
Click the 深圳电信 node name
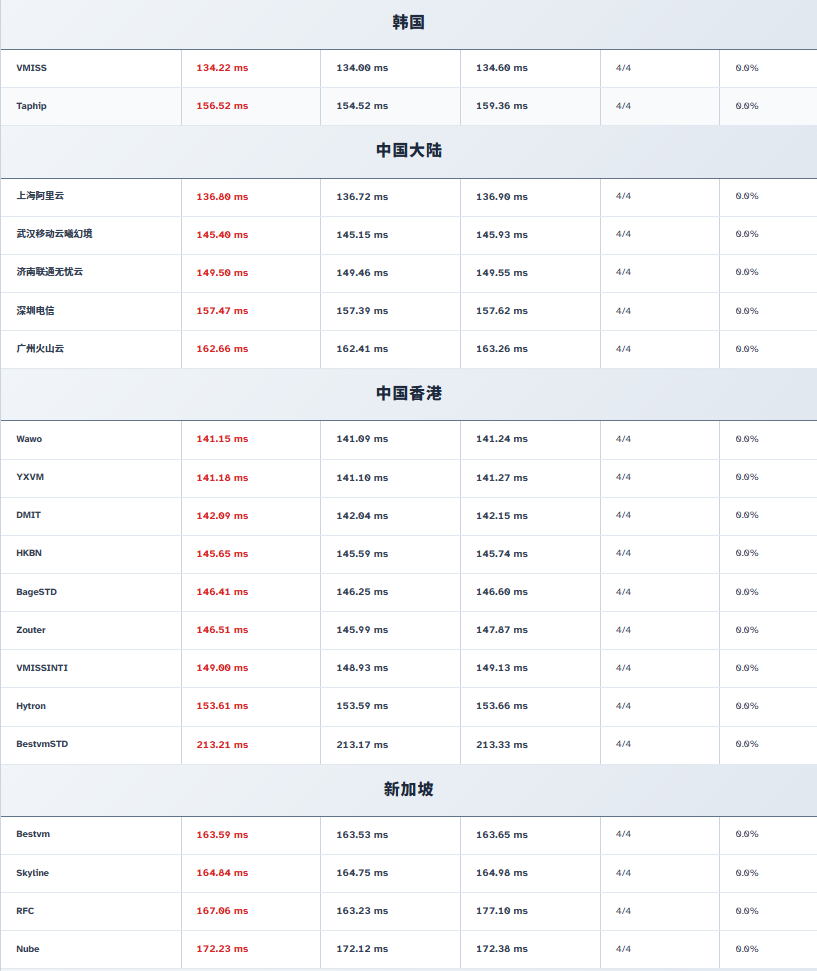click(35, 311)
